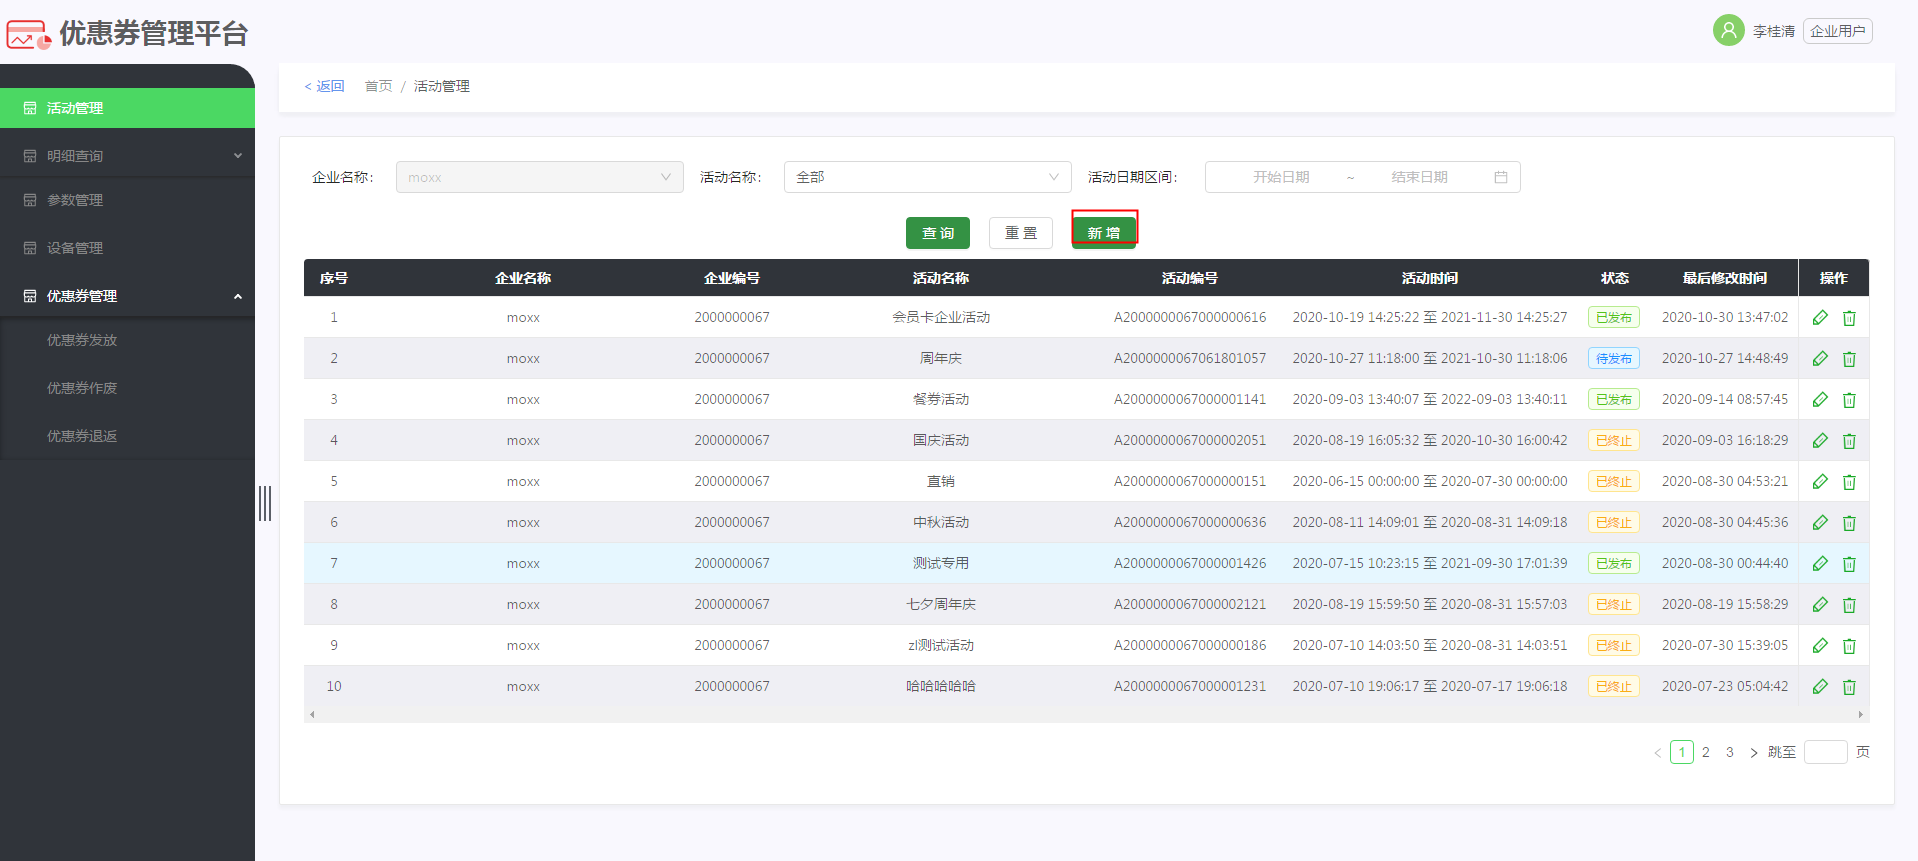Viewport: 1918px width, 861px height.
Task: Click the 结束日期 end date field
Action: (1419, 177)
